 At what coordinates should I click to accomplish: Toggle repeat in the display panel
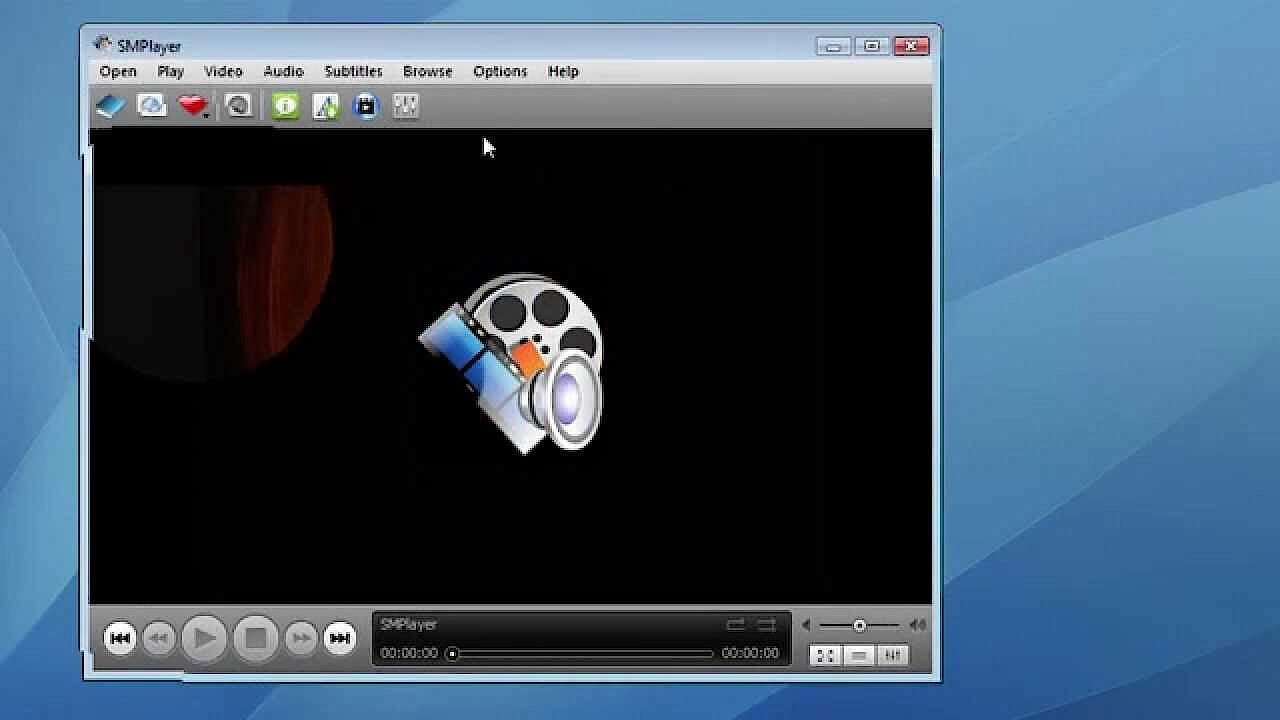coord(735,625)
